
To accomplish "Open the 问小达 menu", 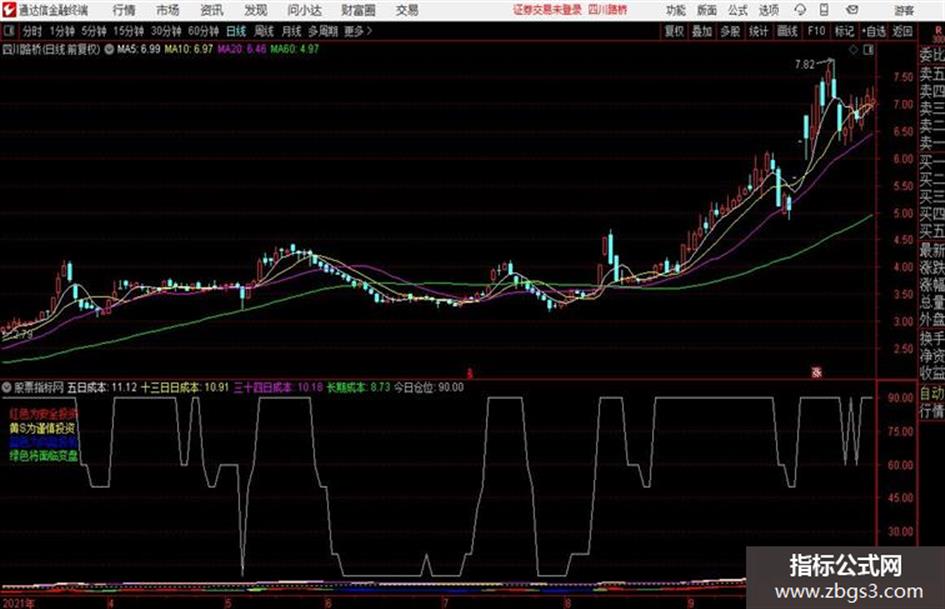I will click(304, 10).
